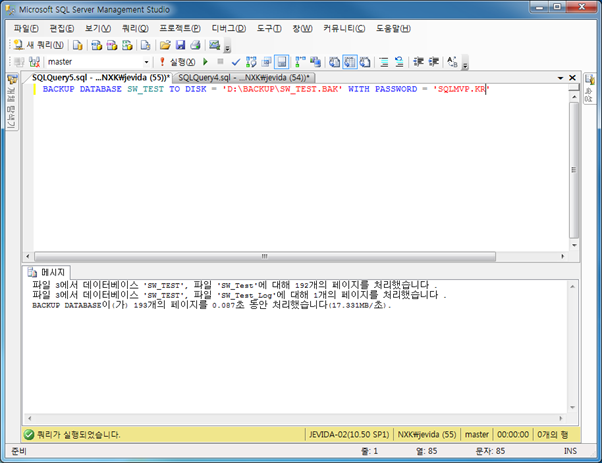Click in the BACKUP DATABASE query line
The image size is (602, 463).
coord(266,89)
